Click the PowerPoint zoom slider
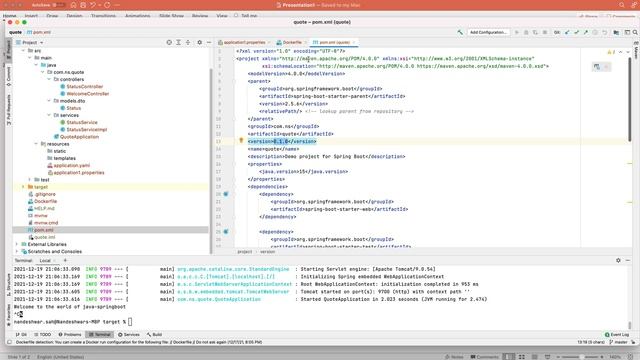The image size is (640, 360). pyautogui.click(x=582, y=357)
